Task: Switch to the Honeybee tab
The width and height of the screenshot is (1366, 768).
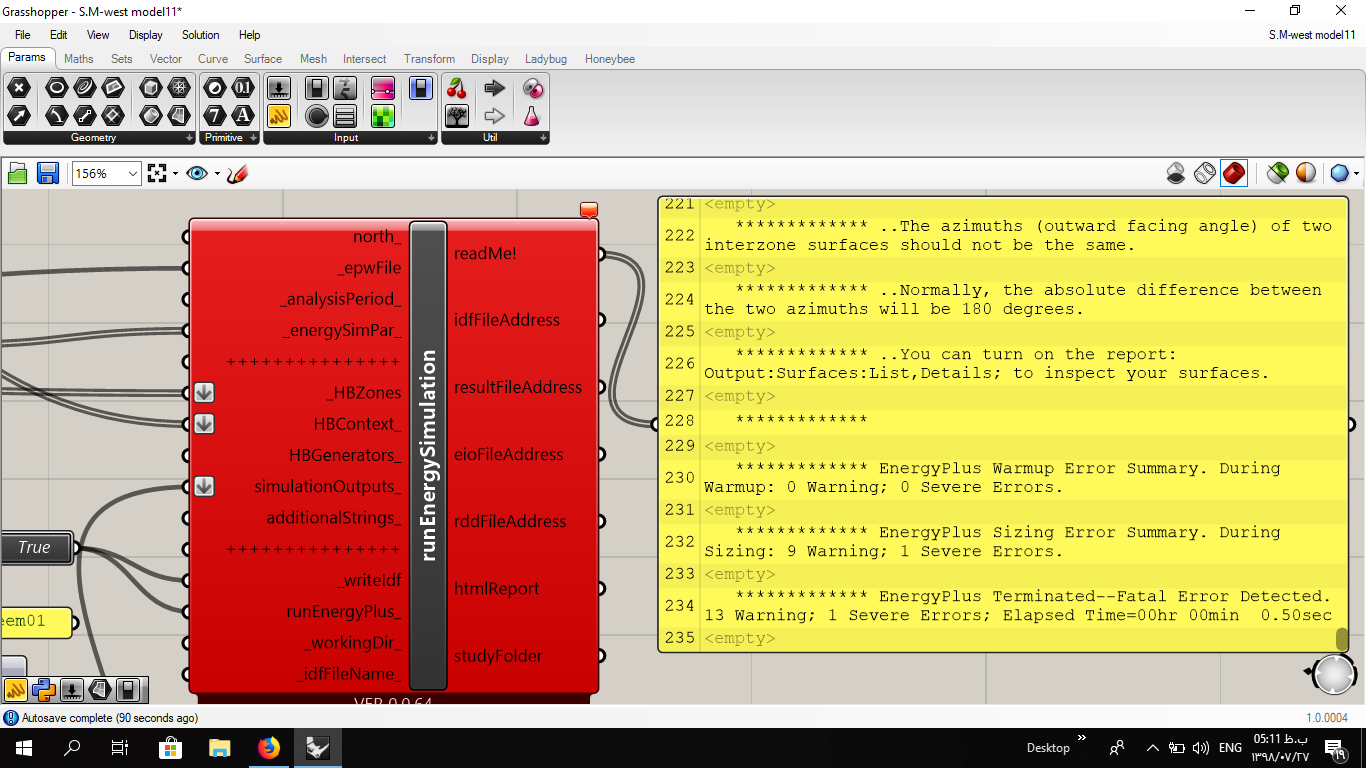Action: [x=610, y=59]
